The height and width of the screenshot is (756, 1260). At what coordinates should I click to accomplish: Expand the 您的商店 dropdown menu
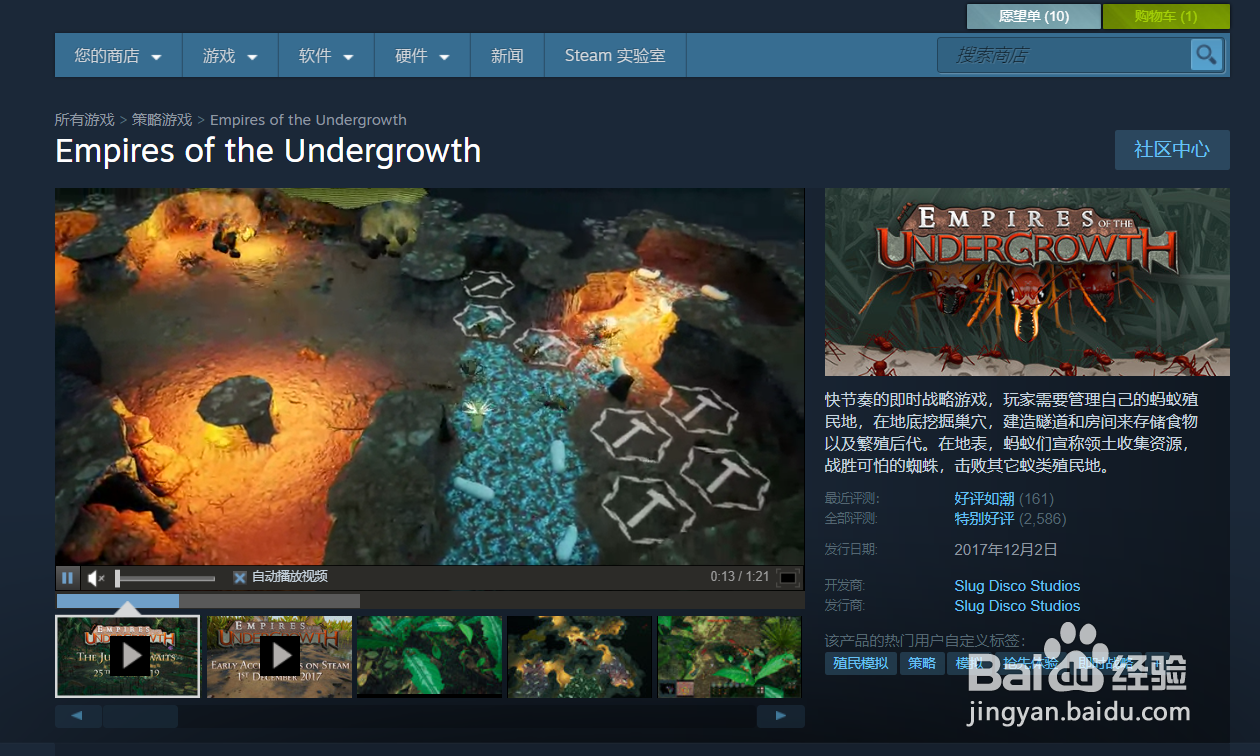tap(118, 56)
